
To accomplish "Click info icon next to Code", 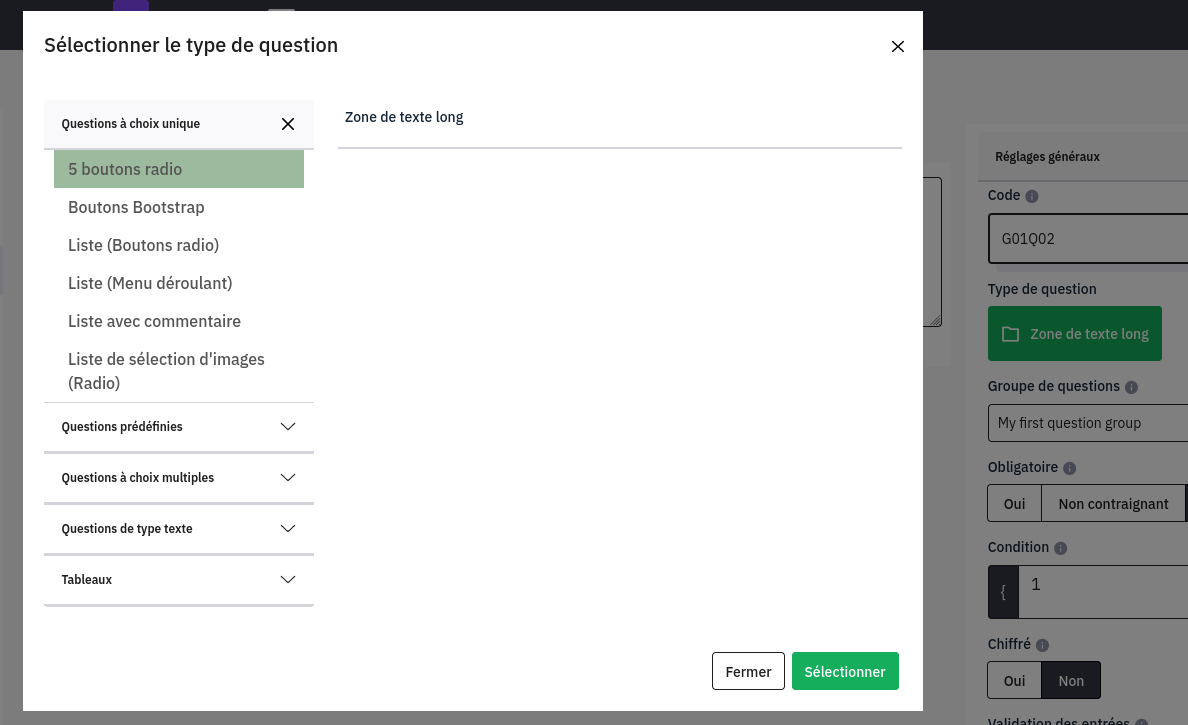I will pos(1032,197).
